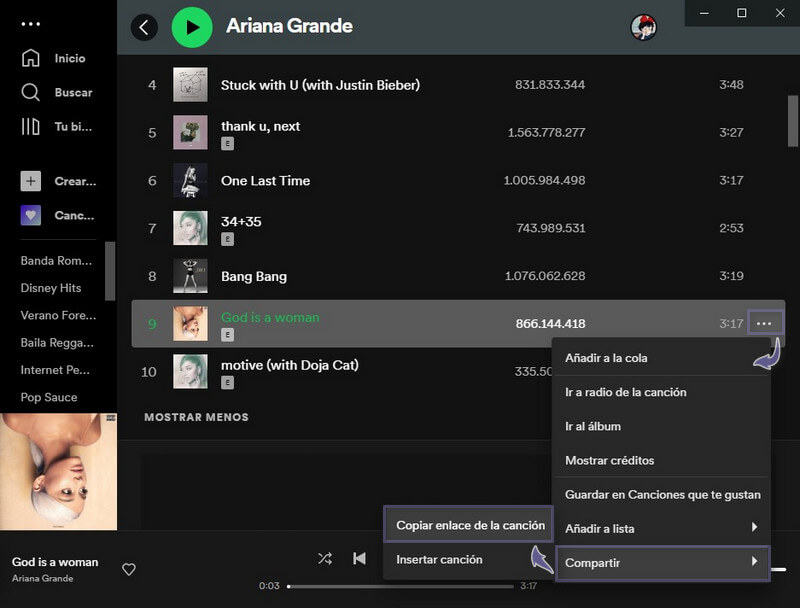
Task: Click One Last Time album thumbnail
Action: (190, 180)
